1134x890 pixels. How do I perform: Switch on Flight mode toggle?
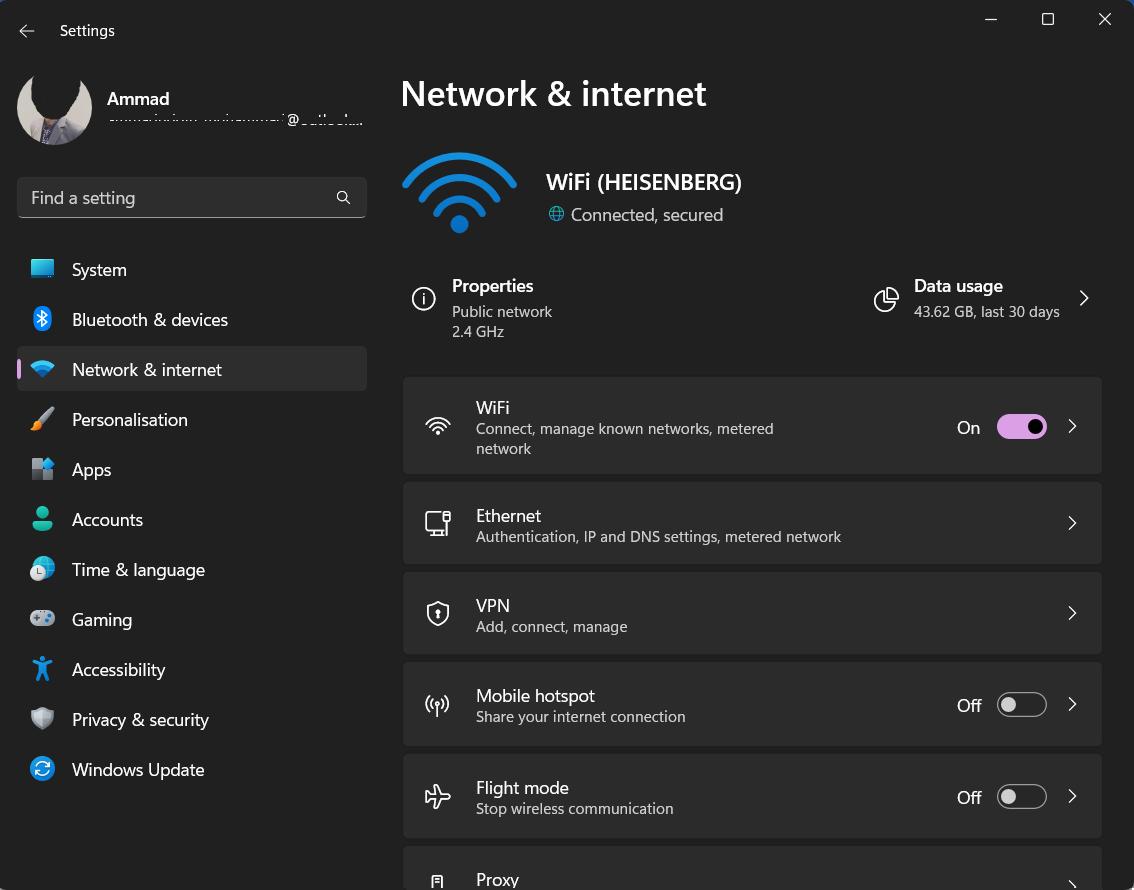(1021, 797)
